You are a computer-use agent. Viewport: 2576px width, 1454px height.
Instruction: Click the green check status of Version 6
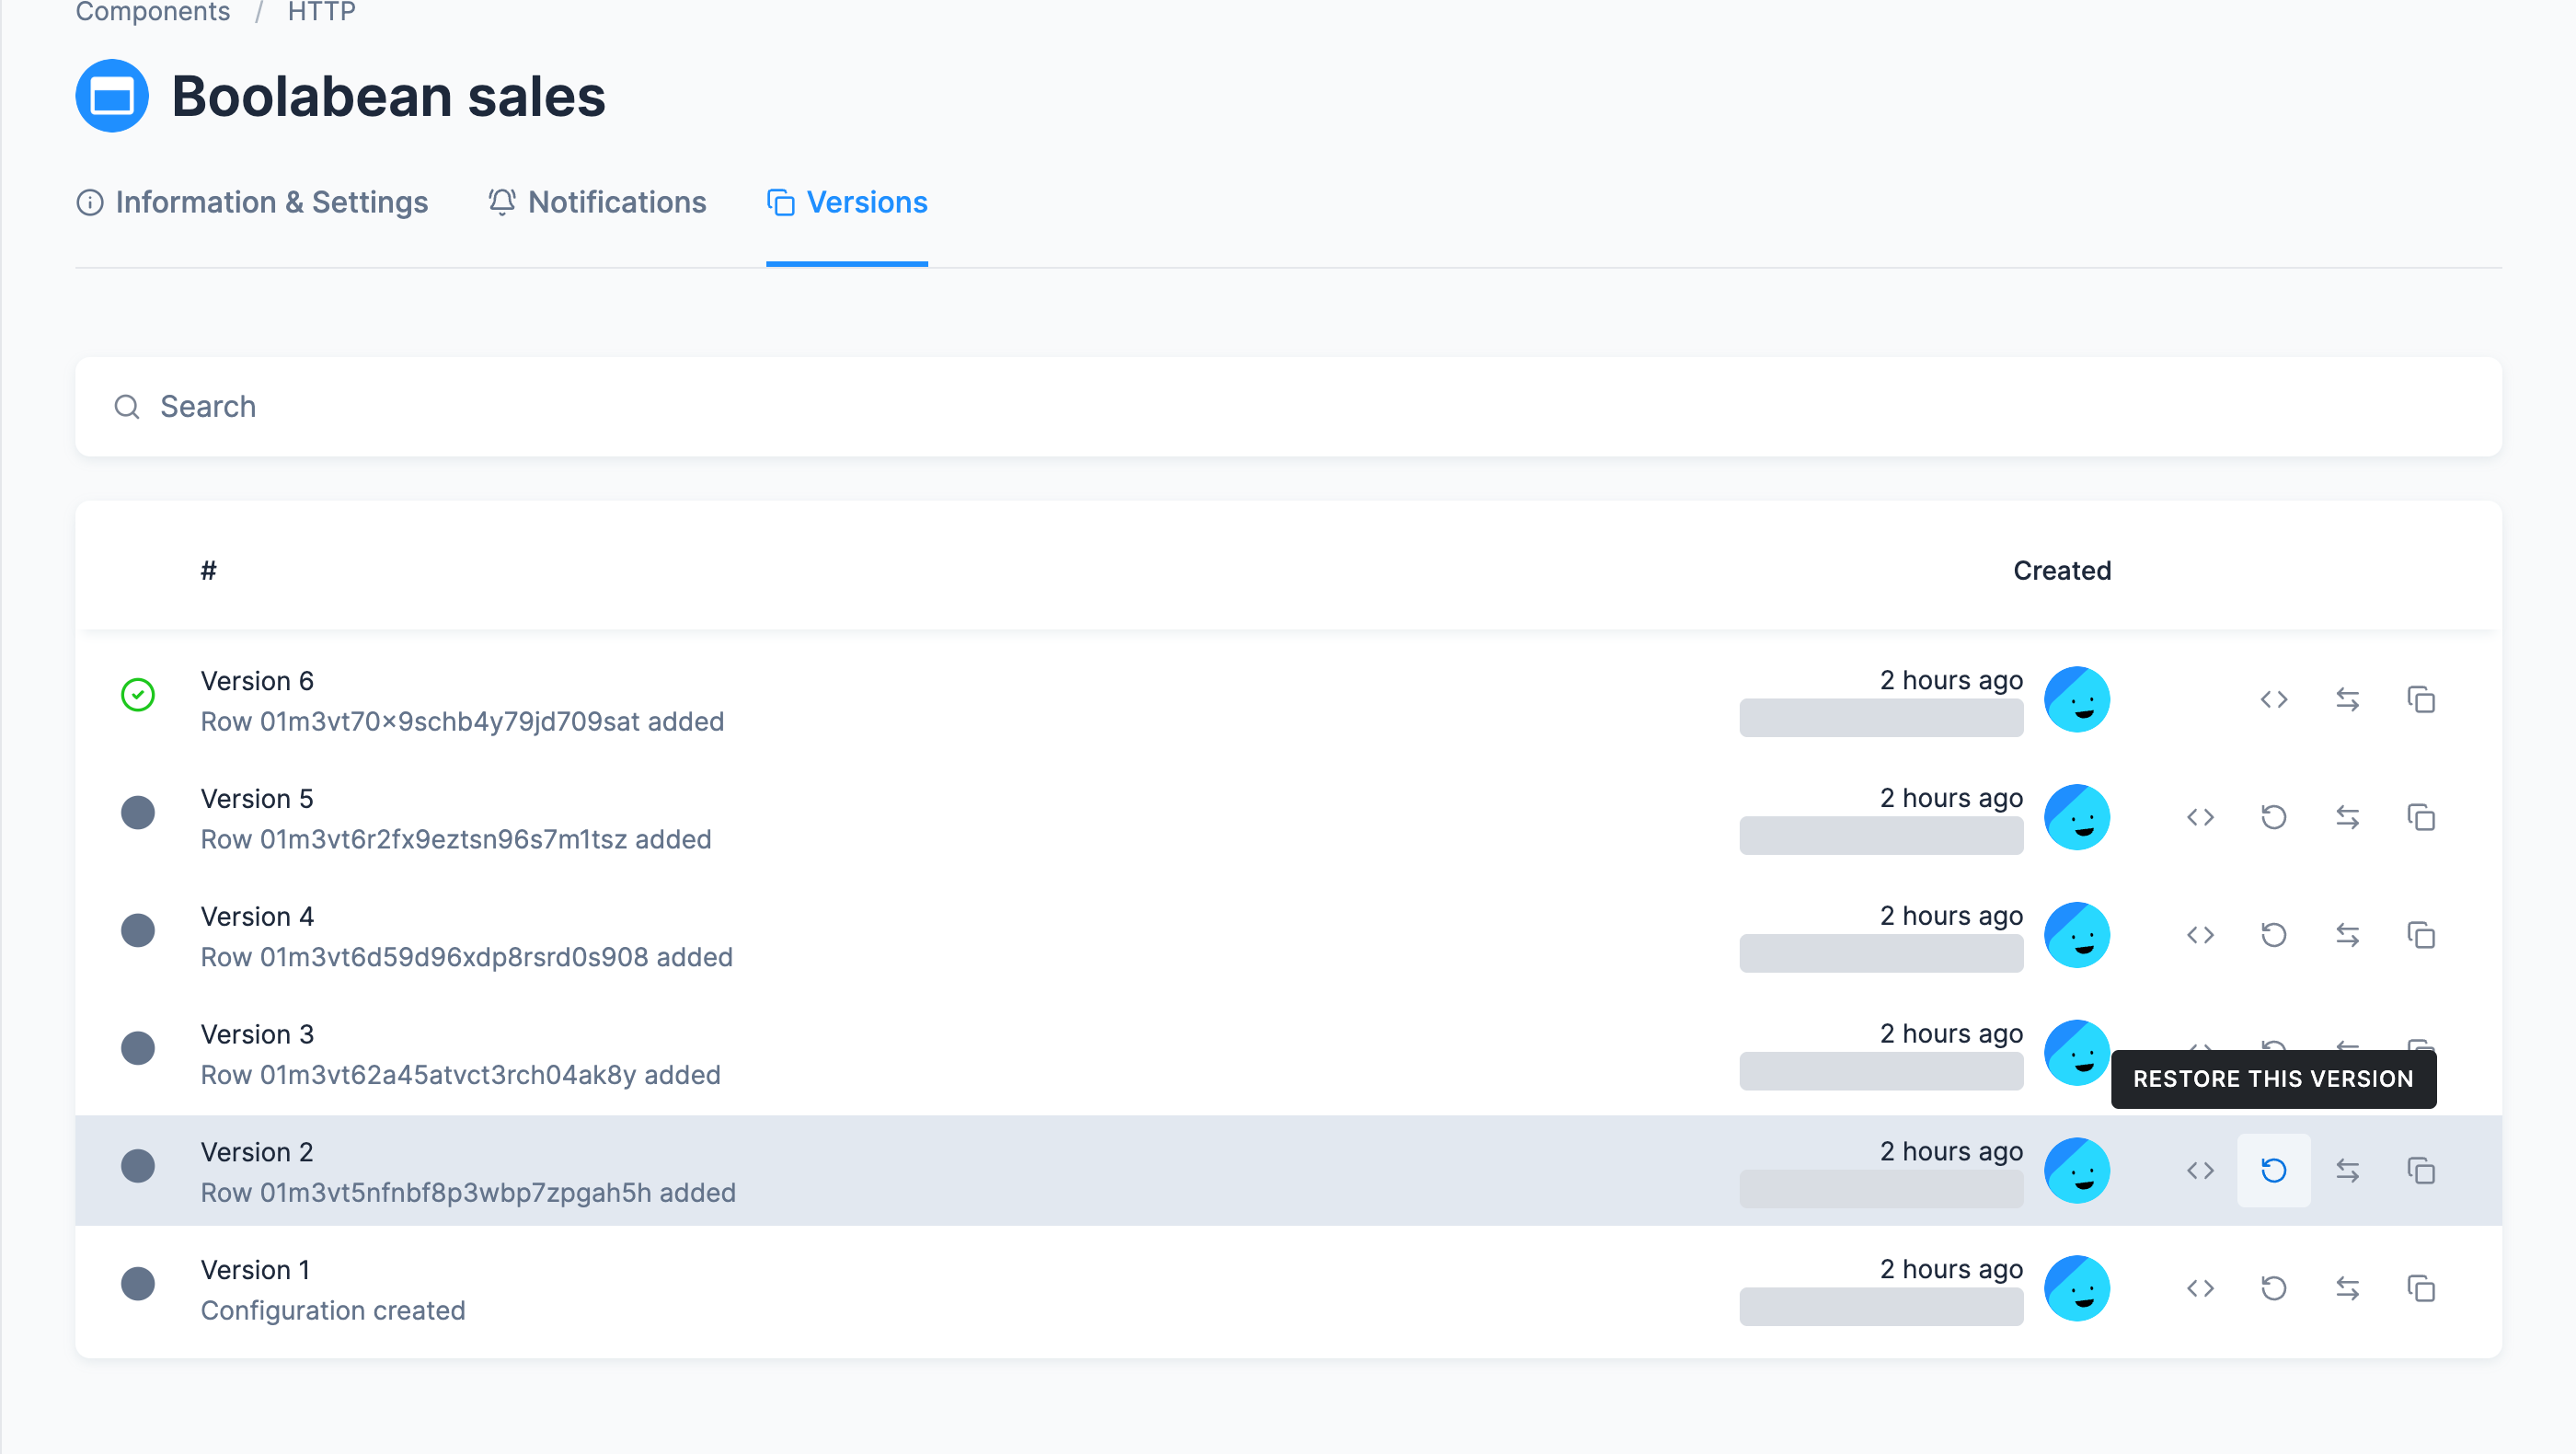138,694
